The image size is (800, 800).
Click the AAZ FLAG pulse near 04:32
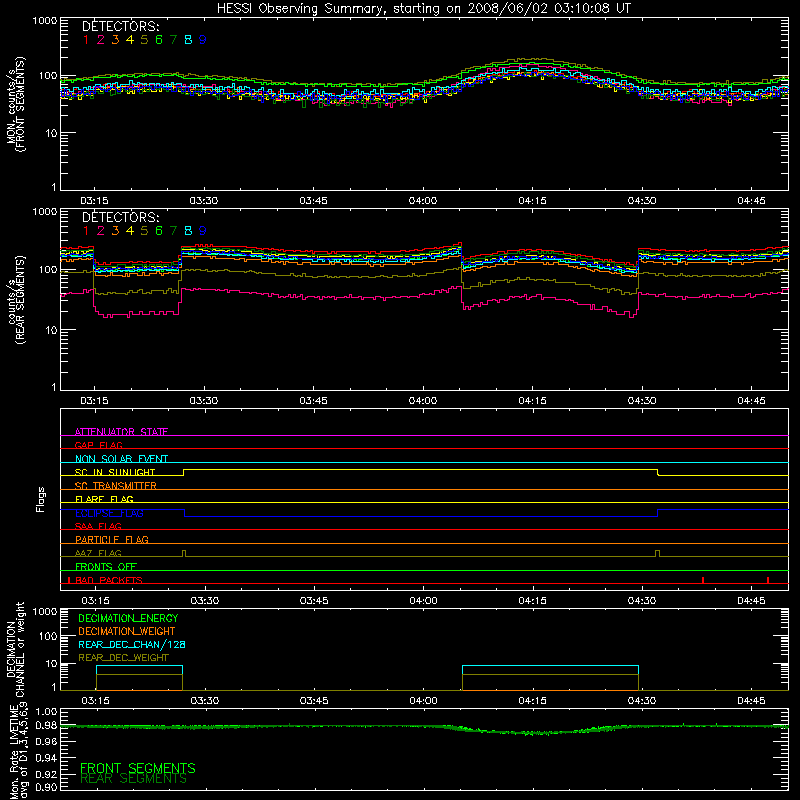click(x=657, y=554)
